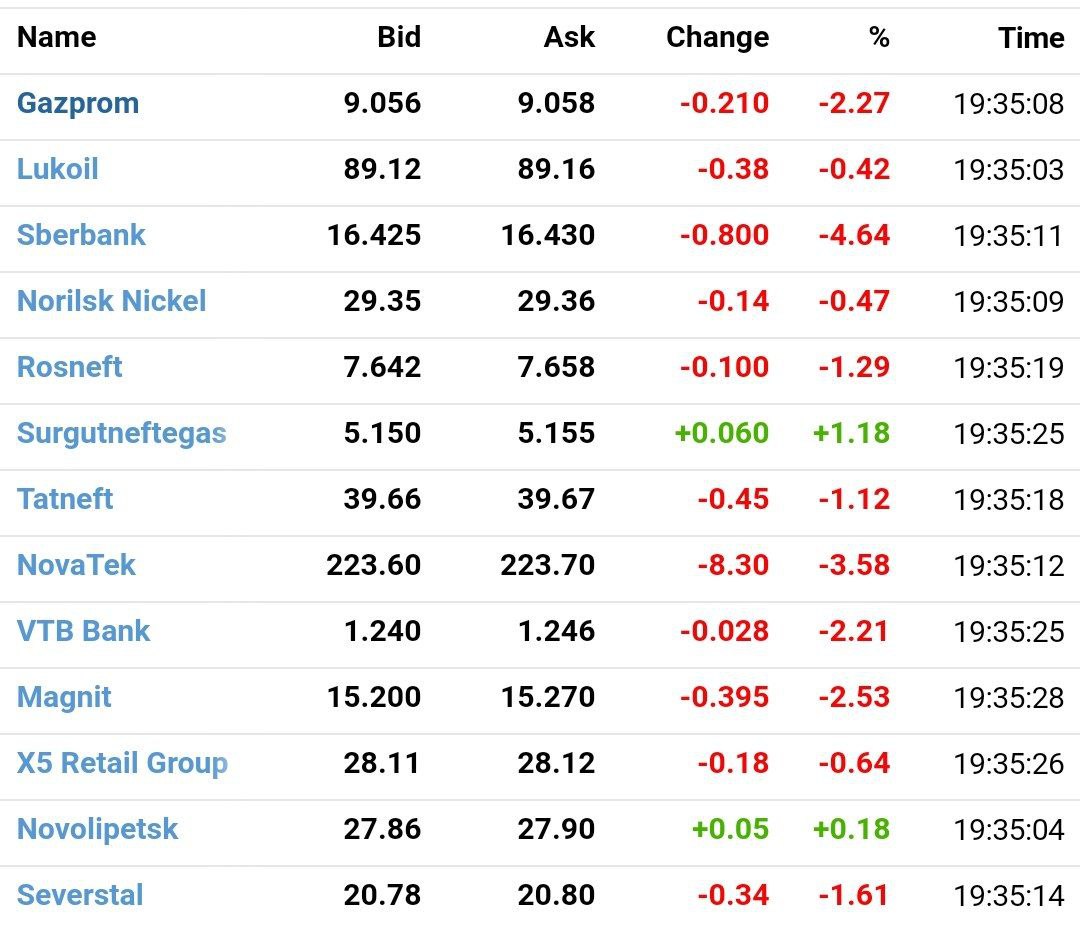Image resolution: width=1080 pixels, height=928 pixels.
Task: Click the X5 Retail Group link
Action: (x=122, y=763)
